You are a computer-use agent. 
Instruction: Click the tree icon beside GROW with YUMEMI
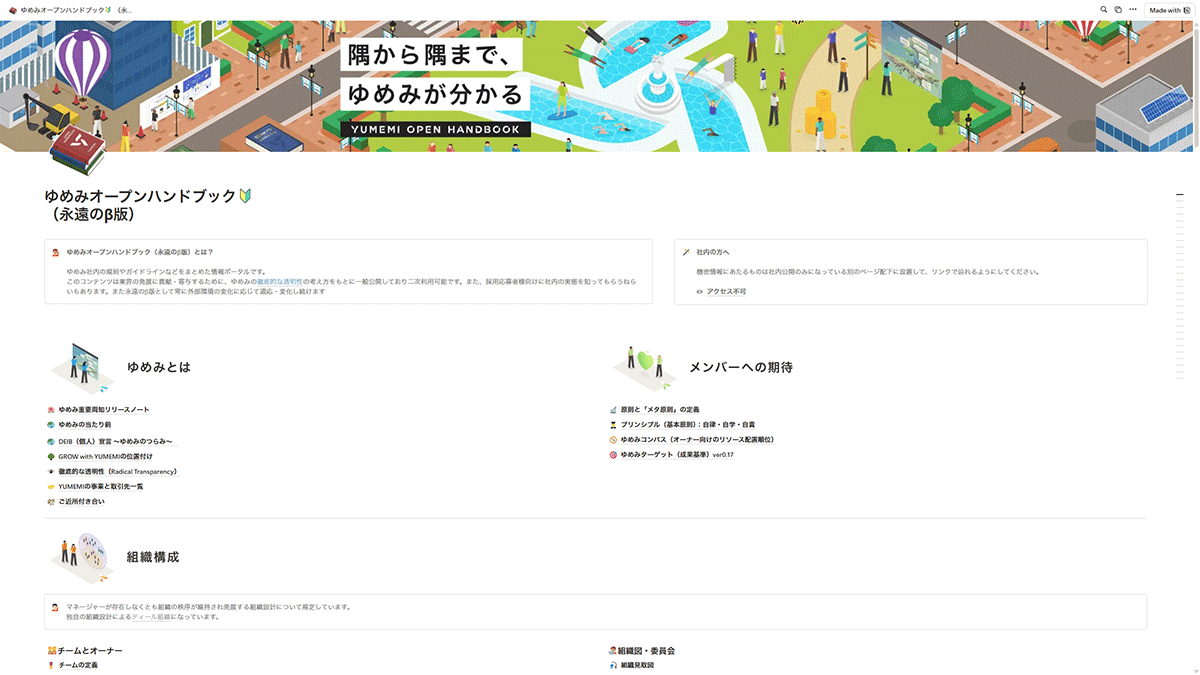click(51, 456)
